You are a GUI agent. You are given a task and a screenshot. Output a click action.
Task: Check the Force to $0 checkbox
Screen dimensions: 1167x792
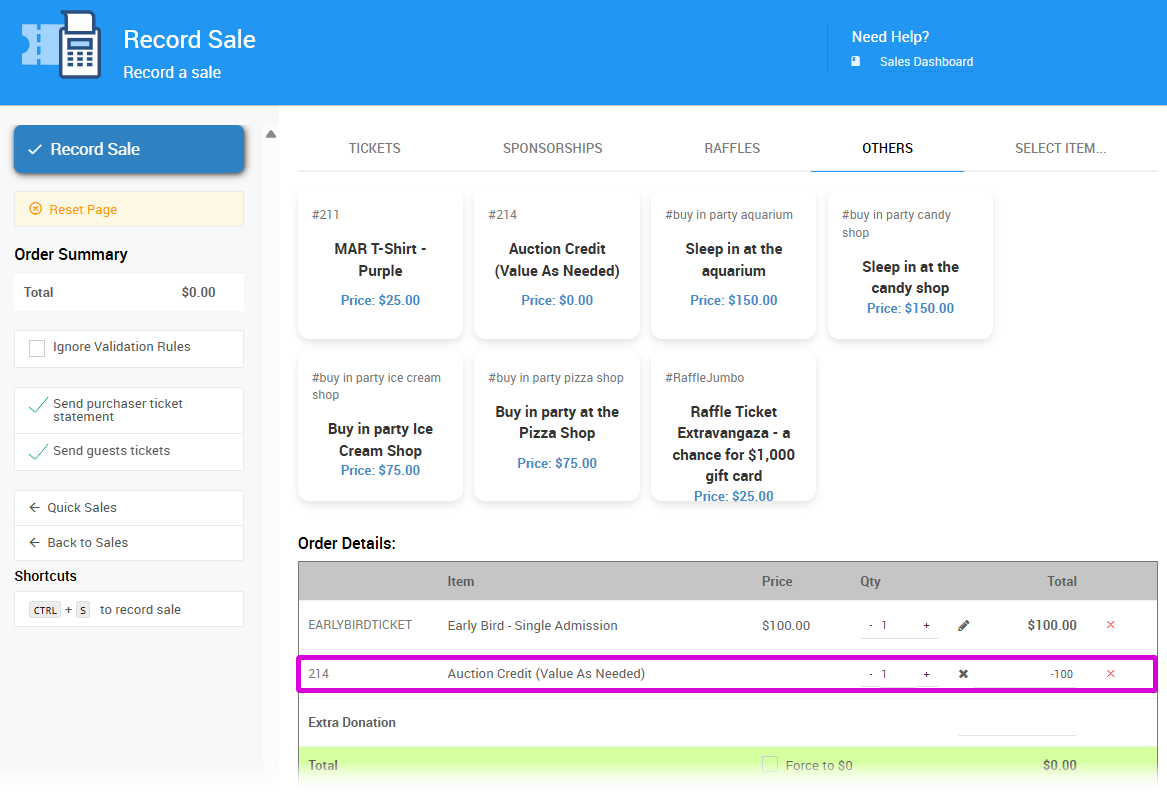coord(769,765)
